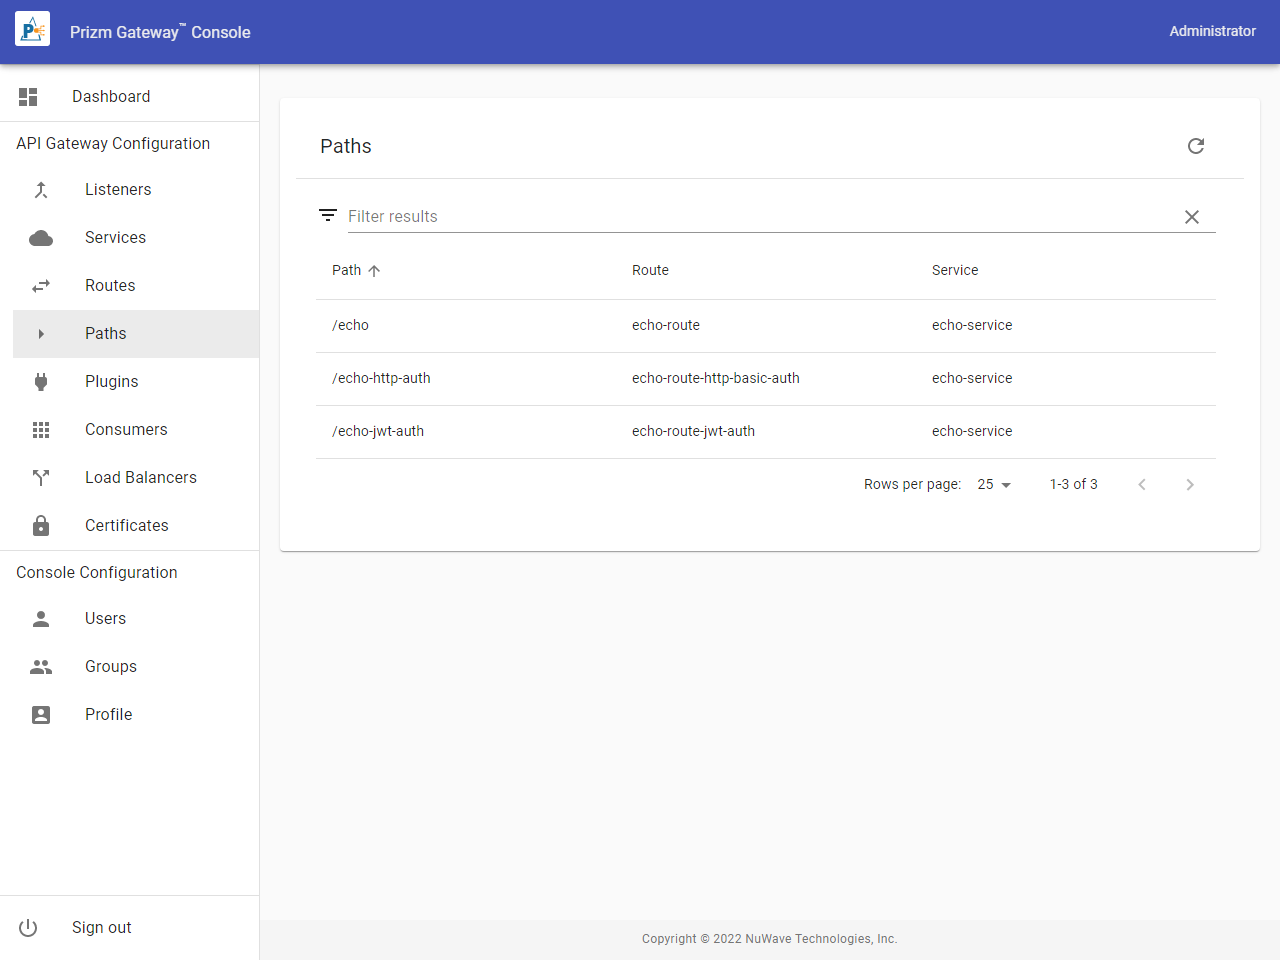Viewport: 1280px width, 960px height.
Task: Click the Administrator account link
Action: 1212,31
